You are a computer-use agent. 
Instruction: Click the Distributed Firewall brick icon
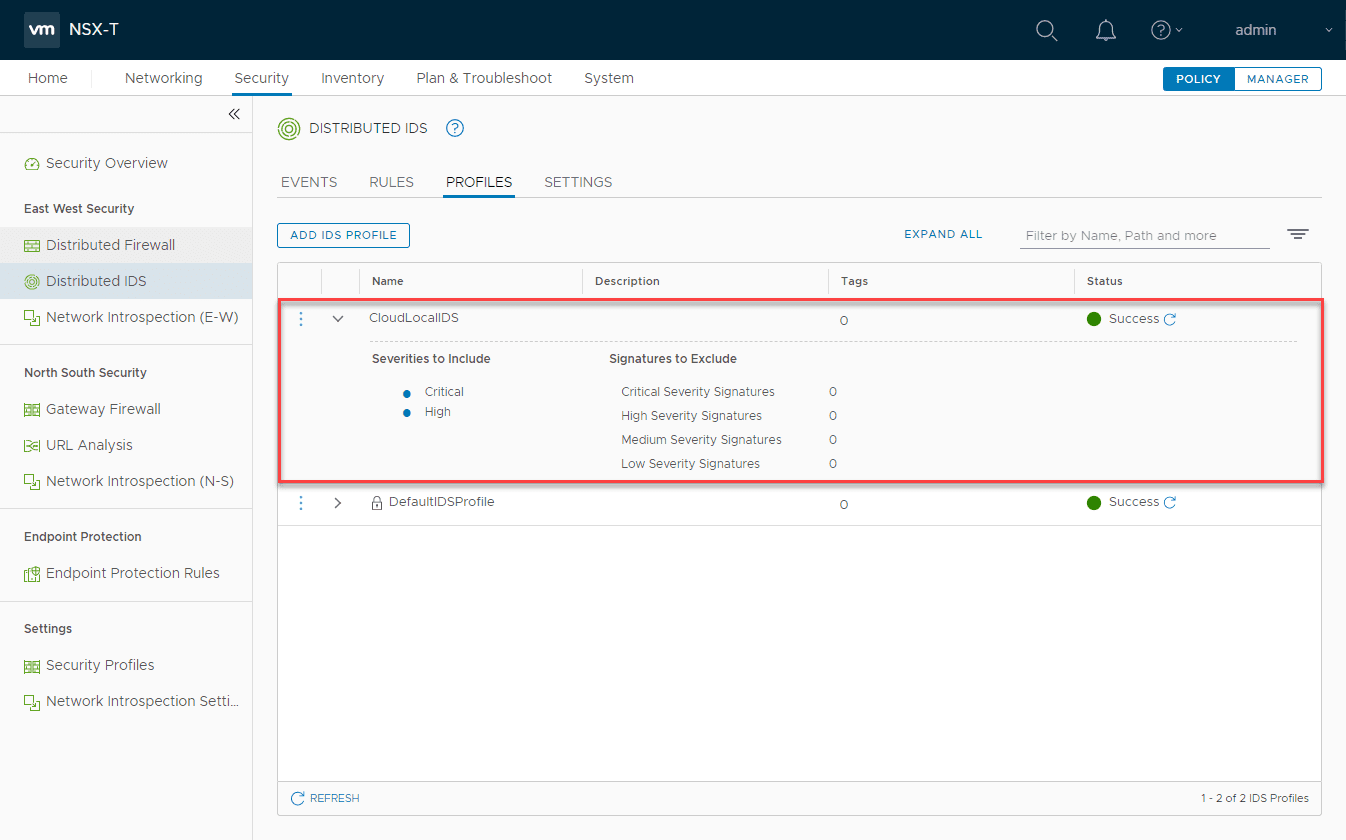coord(32,246)
